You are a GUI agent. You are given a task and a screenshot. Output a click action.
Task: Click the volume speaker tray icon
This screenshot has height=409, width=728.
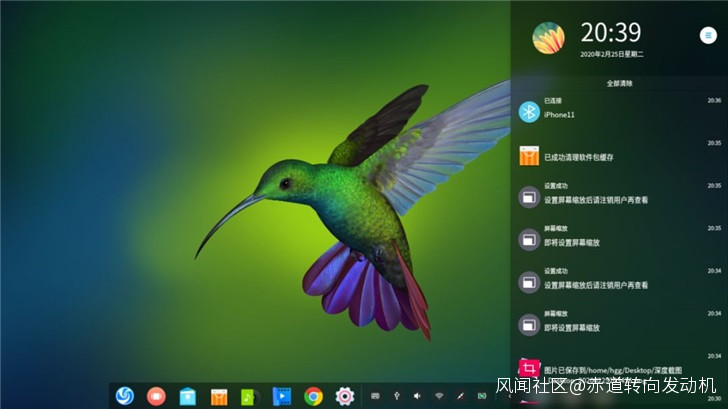pos(417,396)
